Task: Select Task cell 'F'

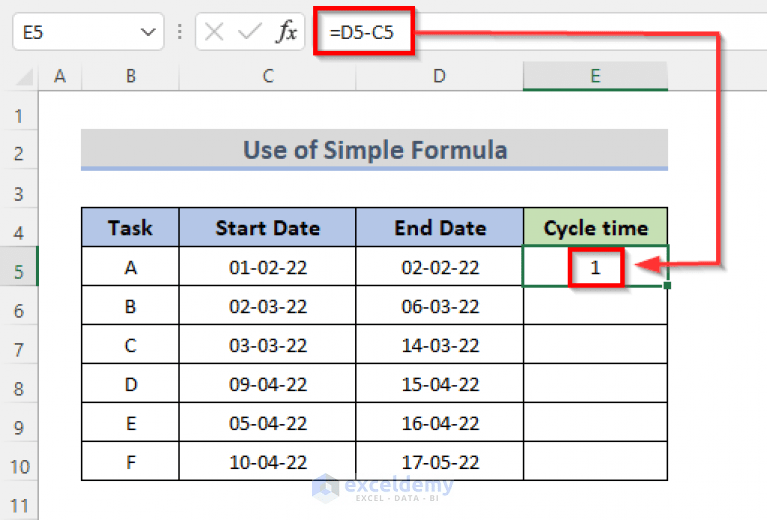Action: click(x=130, y=462)
